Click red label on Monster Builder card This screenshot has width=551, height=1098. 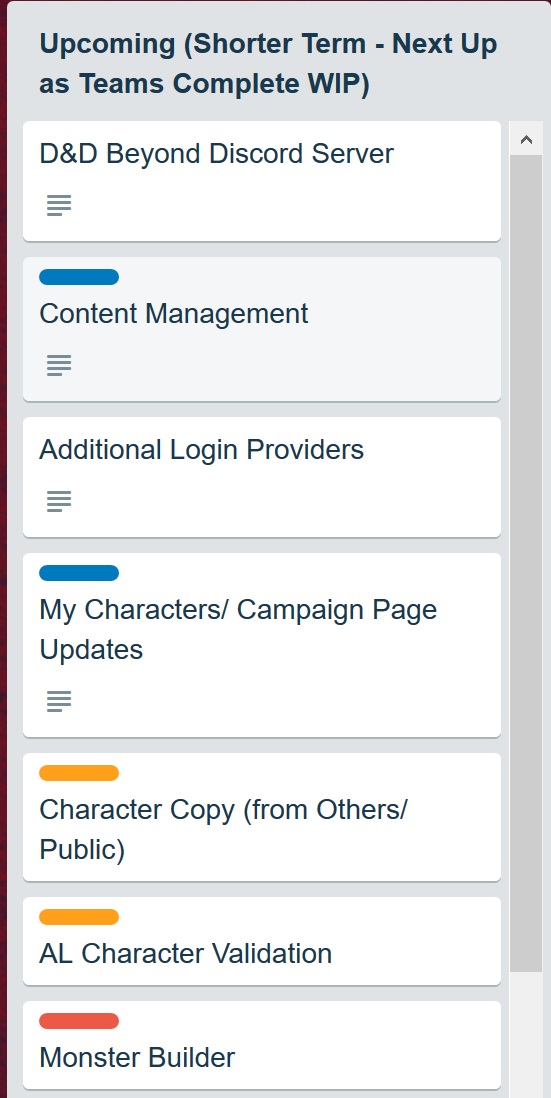coord(79,1021)
